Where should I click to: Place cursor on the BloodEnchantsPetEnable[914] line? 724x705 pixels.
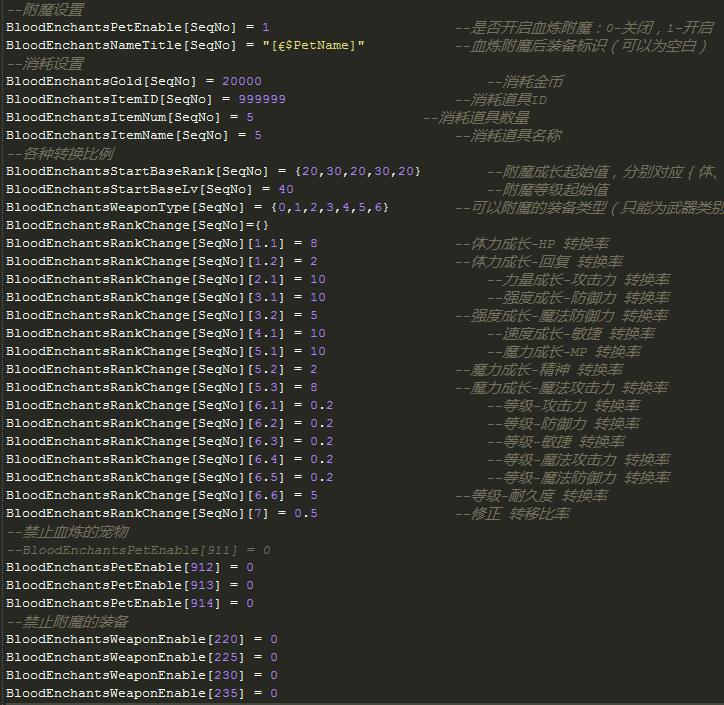coord(130,603)
